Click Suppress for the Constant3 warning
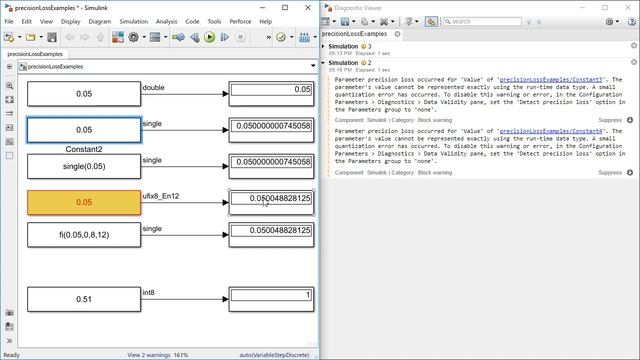This screenshot has height=360, width=640. pyautogui.click(x=610, y=120)
